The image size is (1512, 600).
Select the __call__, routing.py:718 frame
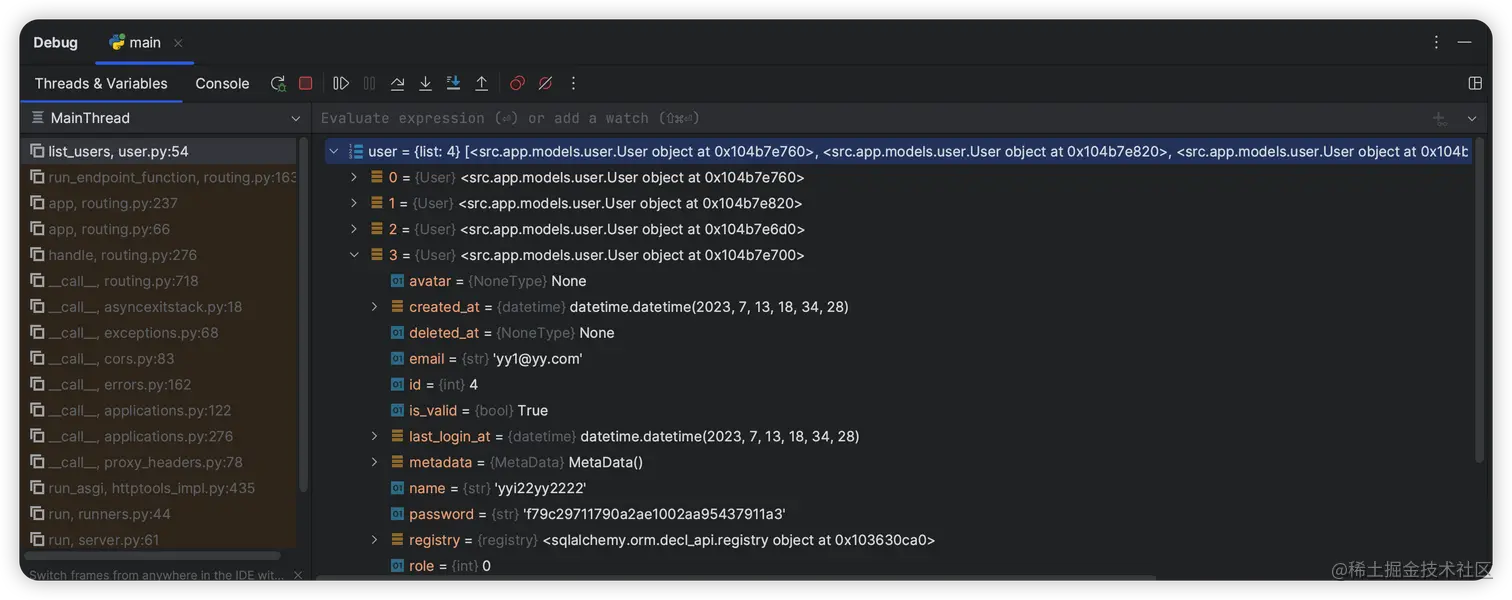[x=160, y=282]
